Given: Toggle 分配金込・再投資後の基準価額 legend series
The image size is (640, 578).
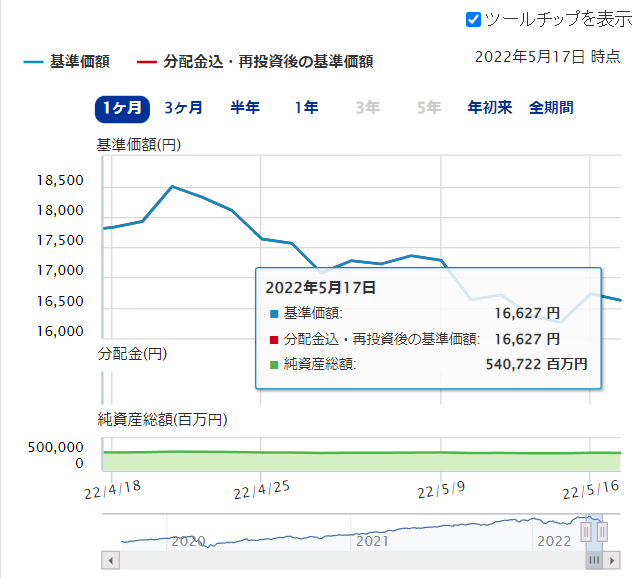Looking at the screenshot, I should point(254,62).
